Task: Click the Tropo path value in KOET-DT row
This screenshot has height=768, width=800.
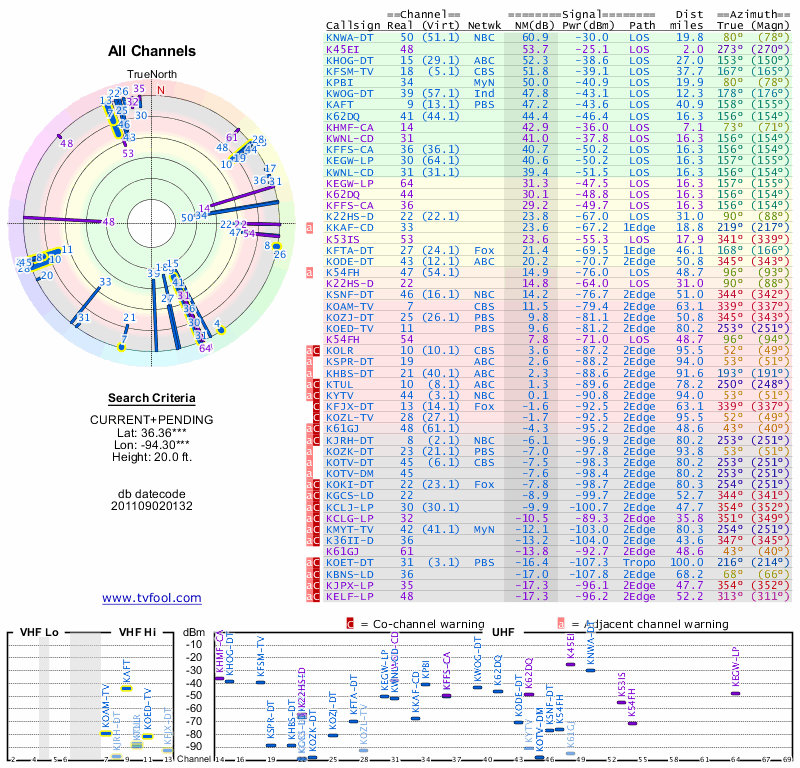Action: click(x=639, y=563)
